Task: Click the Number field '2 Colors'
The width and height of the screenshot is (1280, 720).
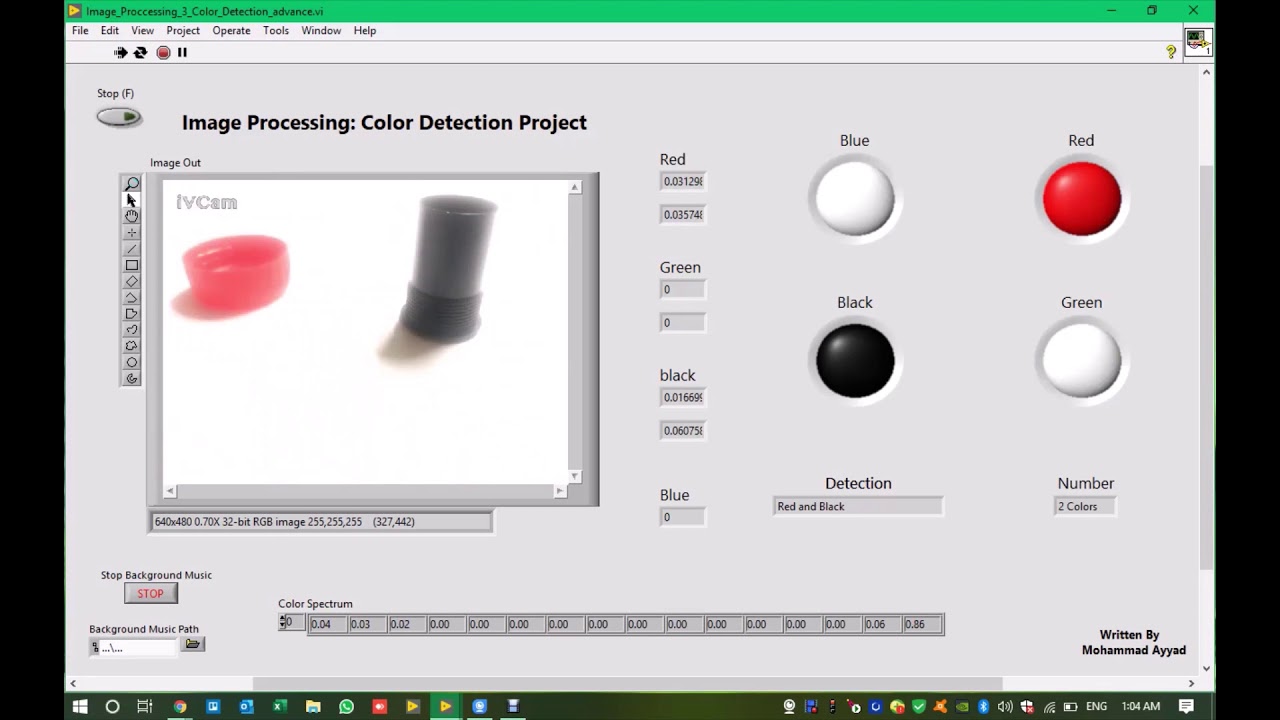Action: point(1085,506)
